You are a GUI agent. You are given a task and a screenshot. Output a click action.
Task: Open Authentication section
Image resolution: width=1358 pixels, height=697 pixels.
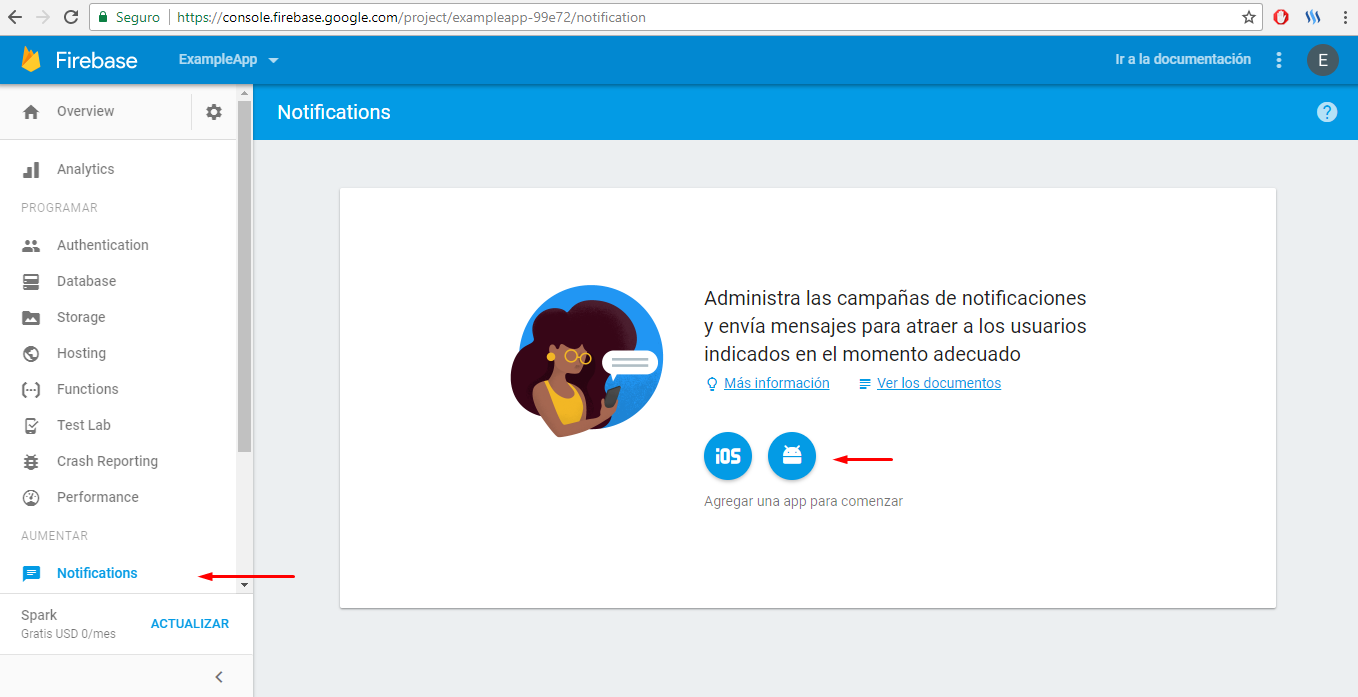click(103, 245)
